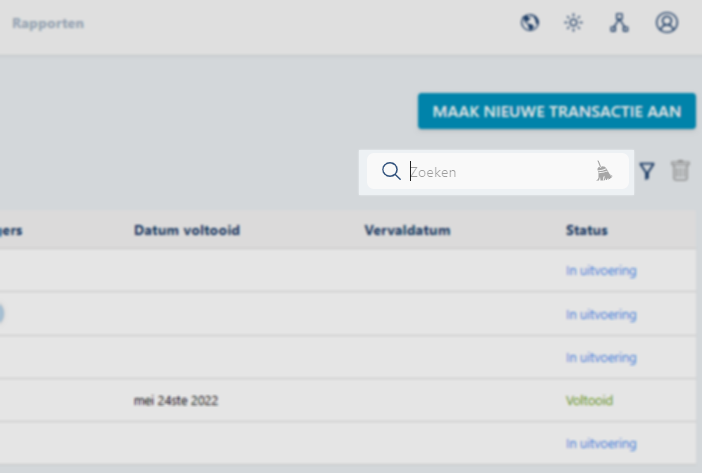The image size is (702, 473).
Task: Clear the search with broom icon
Action: (x=604, y=171)
